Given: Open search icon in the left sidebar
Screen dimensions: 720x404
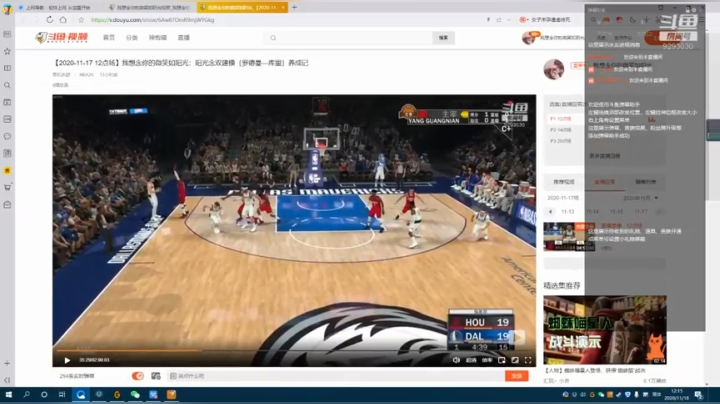Looking at the screenshot, I should (7, 85).
